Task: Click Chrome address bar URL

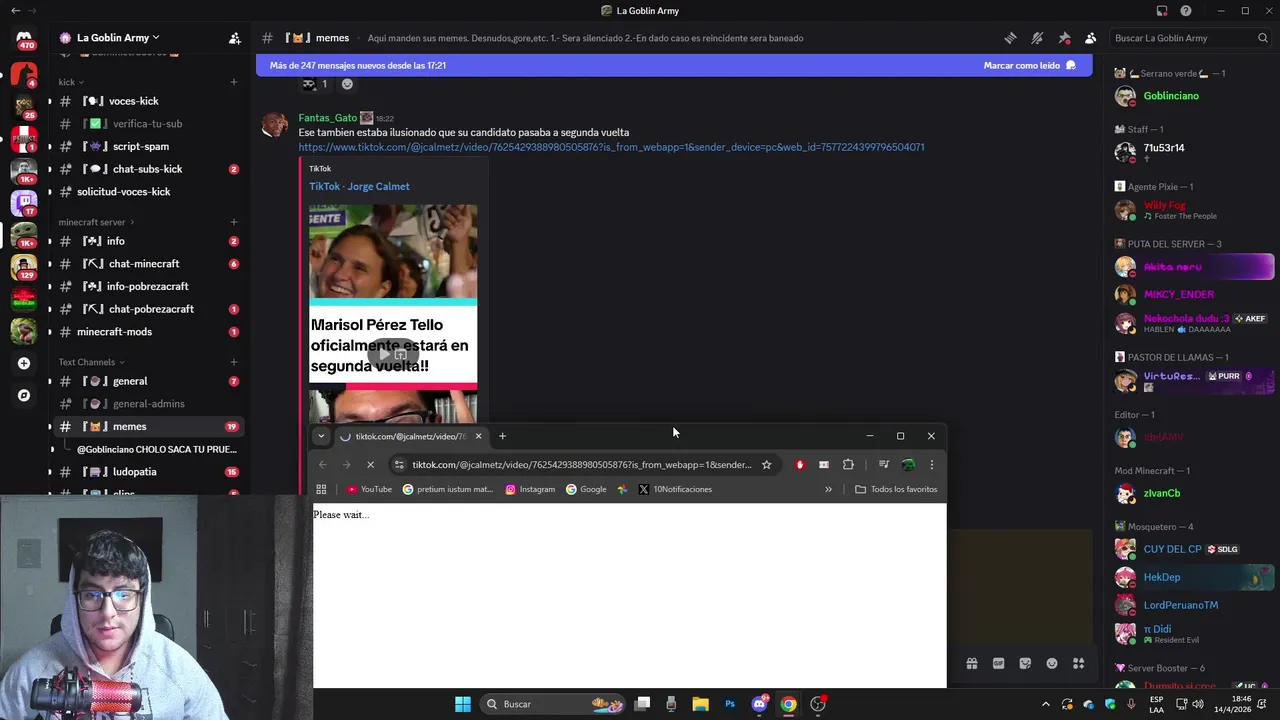Action: tap(581, 464)
